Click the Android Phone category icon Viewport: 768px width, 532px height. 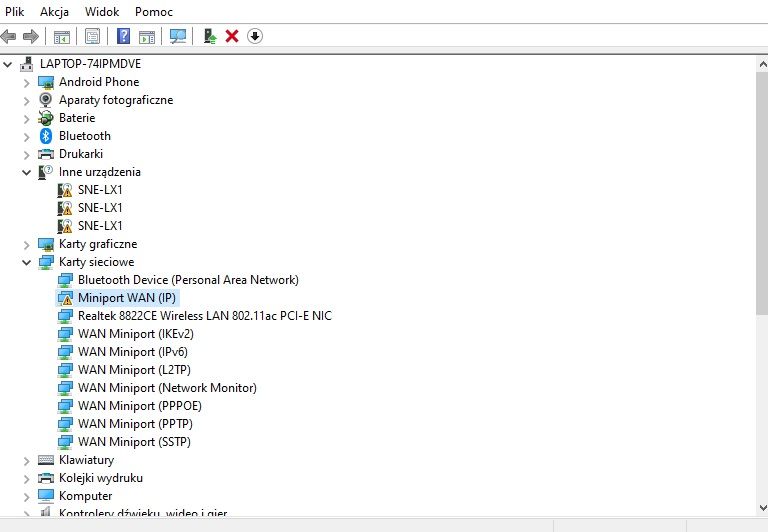46,82
